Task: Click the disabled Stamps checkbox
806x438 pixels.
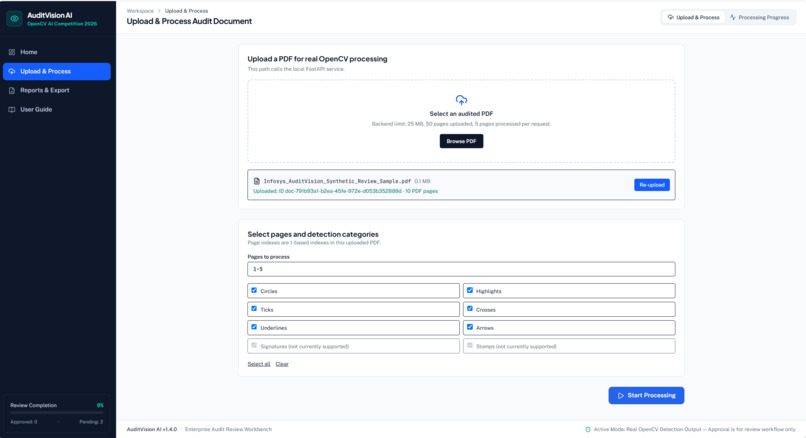Action: (470, 345)
